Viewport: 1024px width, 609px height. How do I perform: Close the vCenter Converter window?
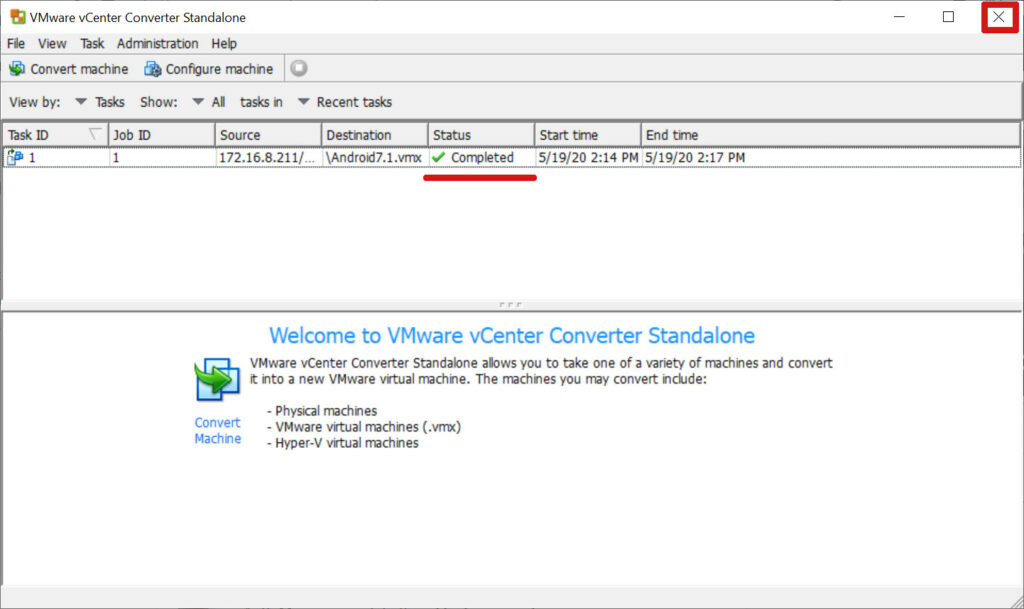999,17
